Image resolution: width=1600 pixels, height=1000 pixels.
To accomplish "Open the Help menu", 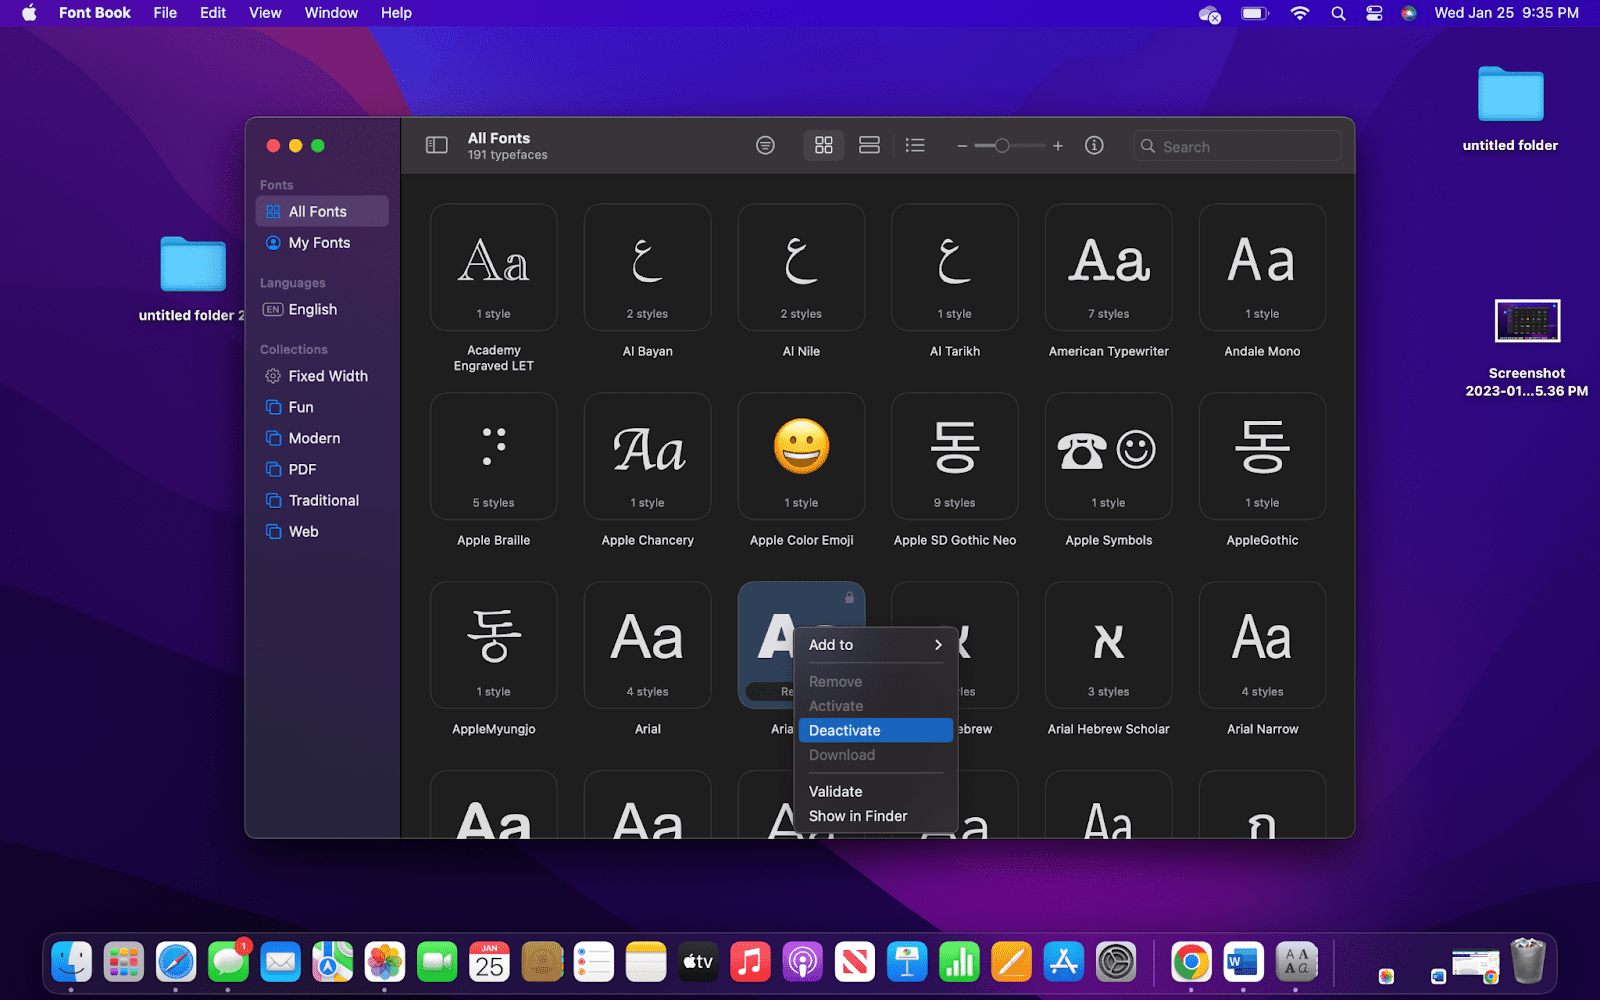I will pyautogui.click(x=396, y=13).
